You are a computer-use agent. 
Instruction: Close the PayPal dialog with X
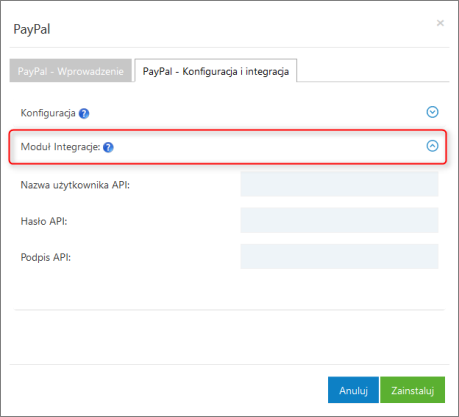[440, 23]
